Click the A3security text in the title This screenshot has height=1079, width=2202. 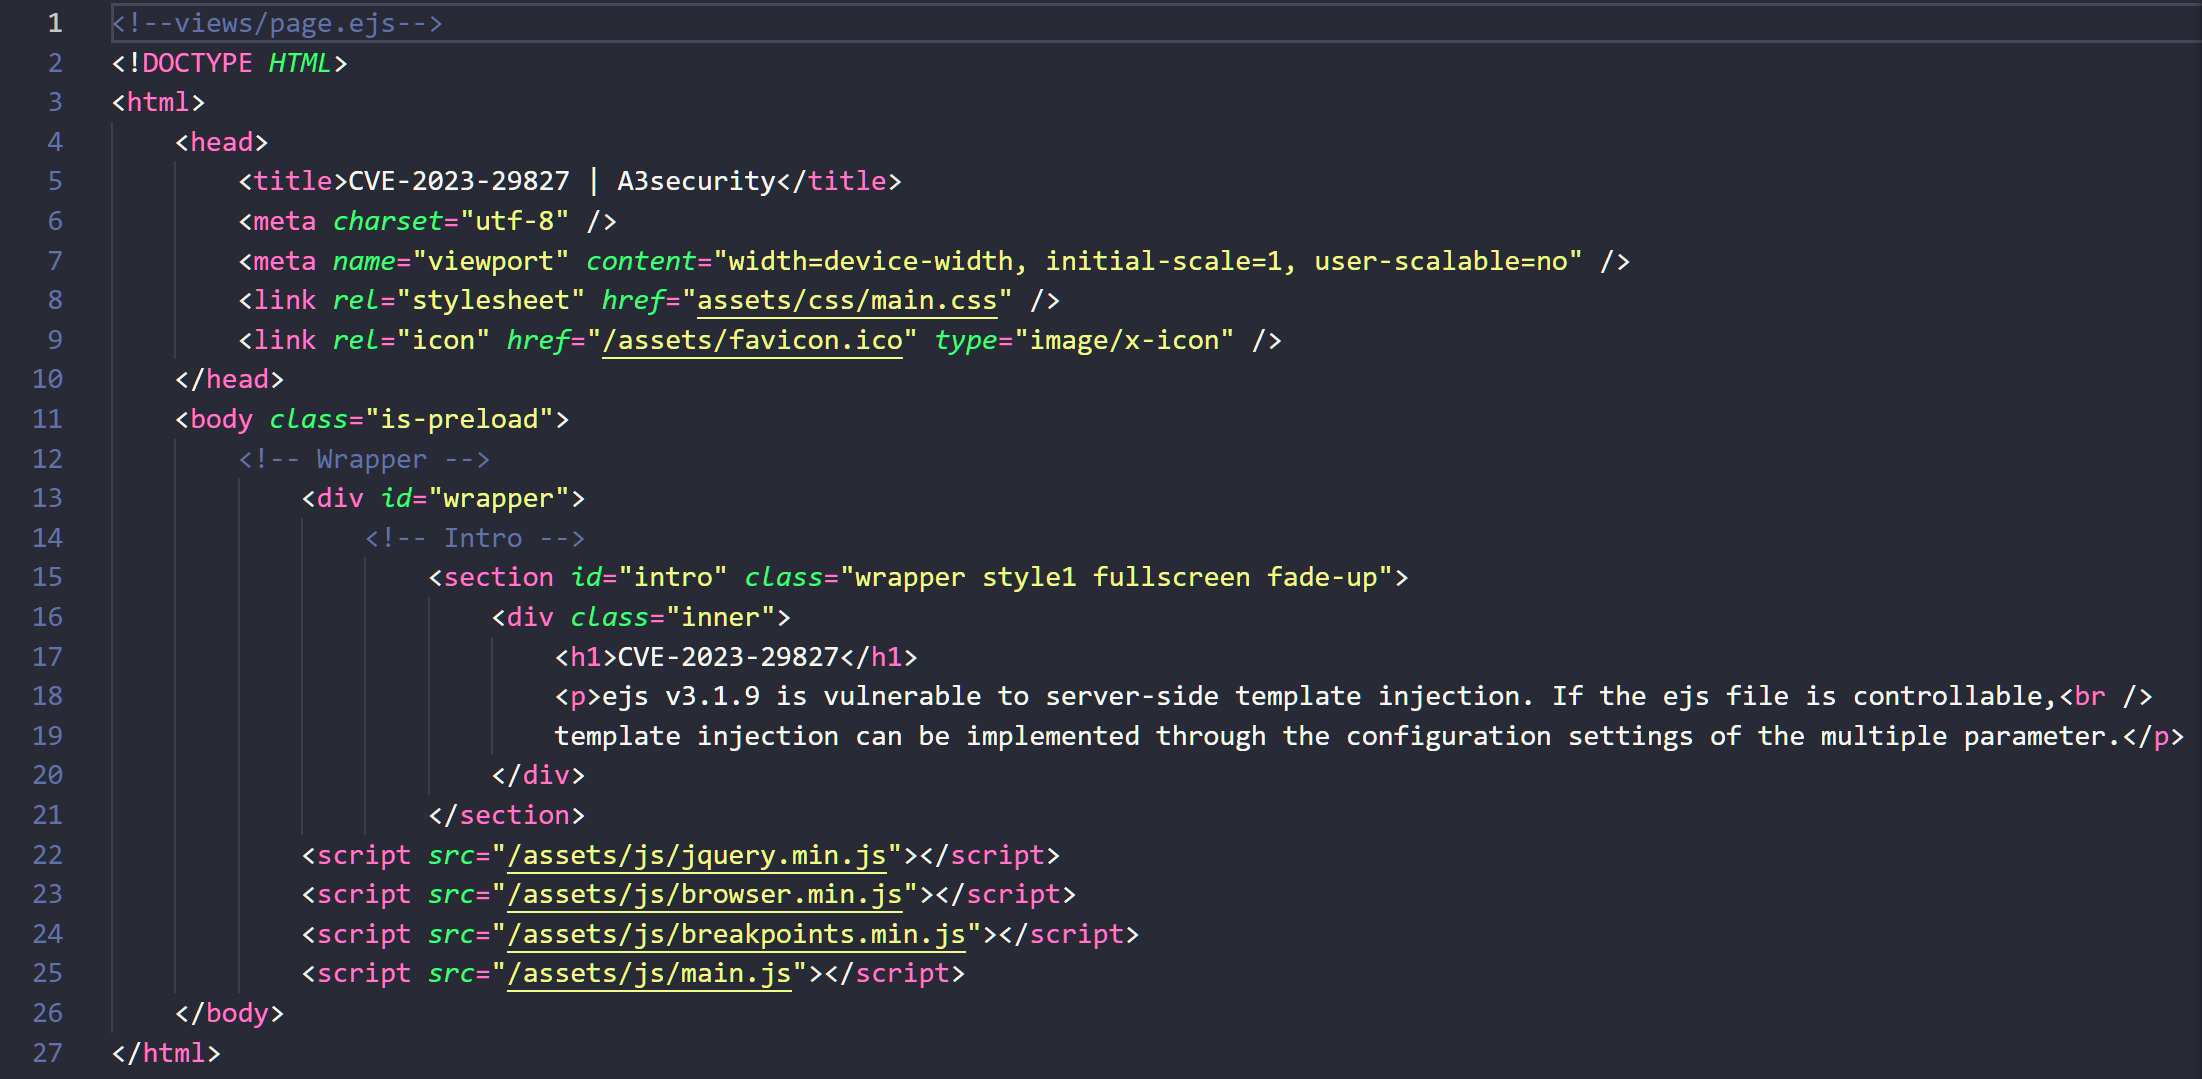[696, 181]
